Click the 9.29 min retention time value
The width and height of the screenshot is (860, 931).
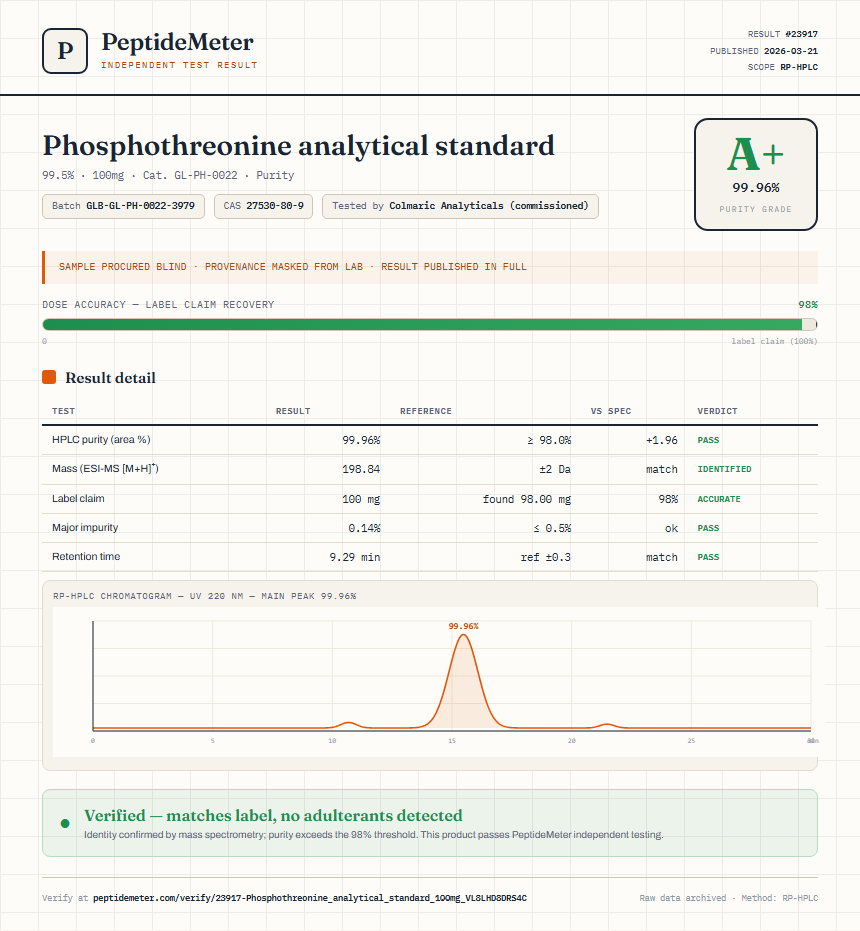[355, 557]
